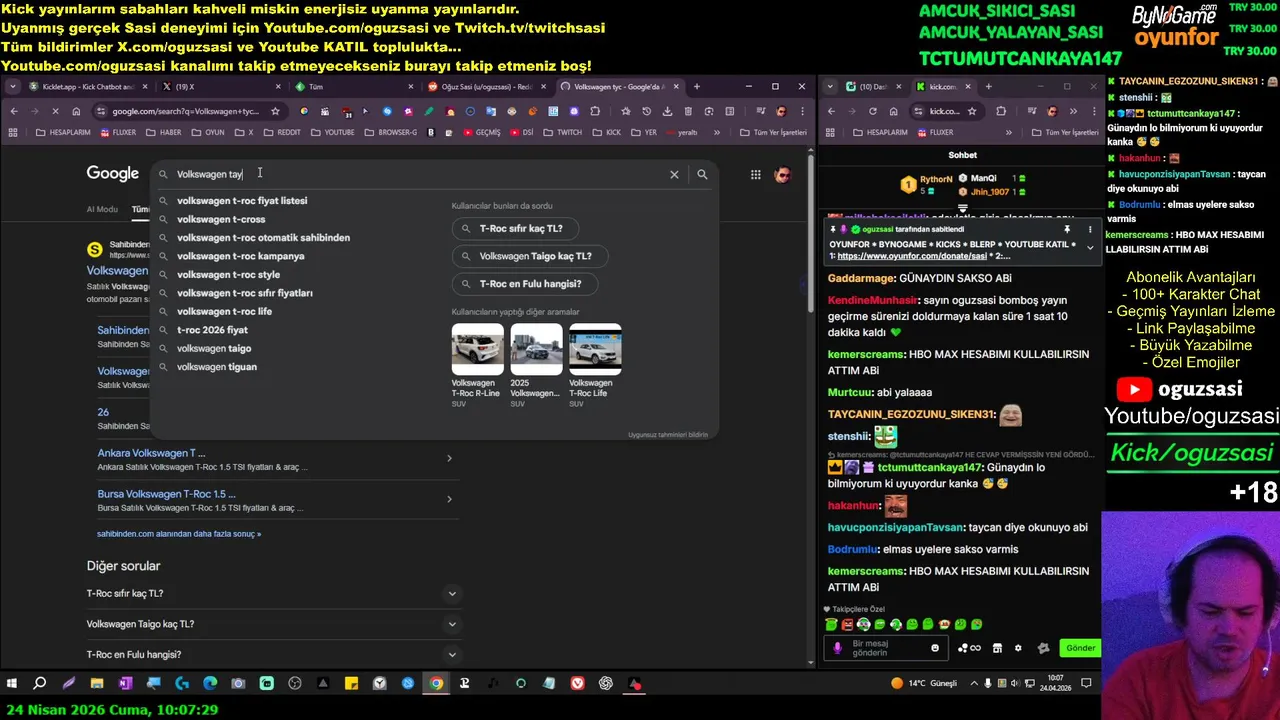Open Windows taskbar search
1280x720 pixels.
coord(40,684)
